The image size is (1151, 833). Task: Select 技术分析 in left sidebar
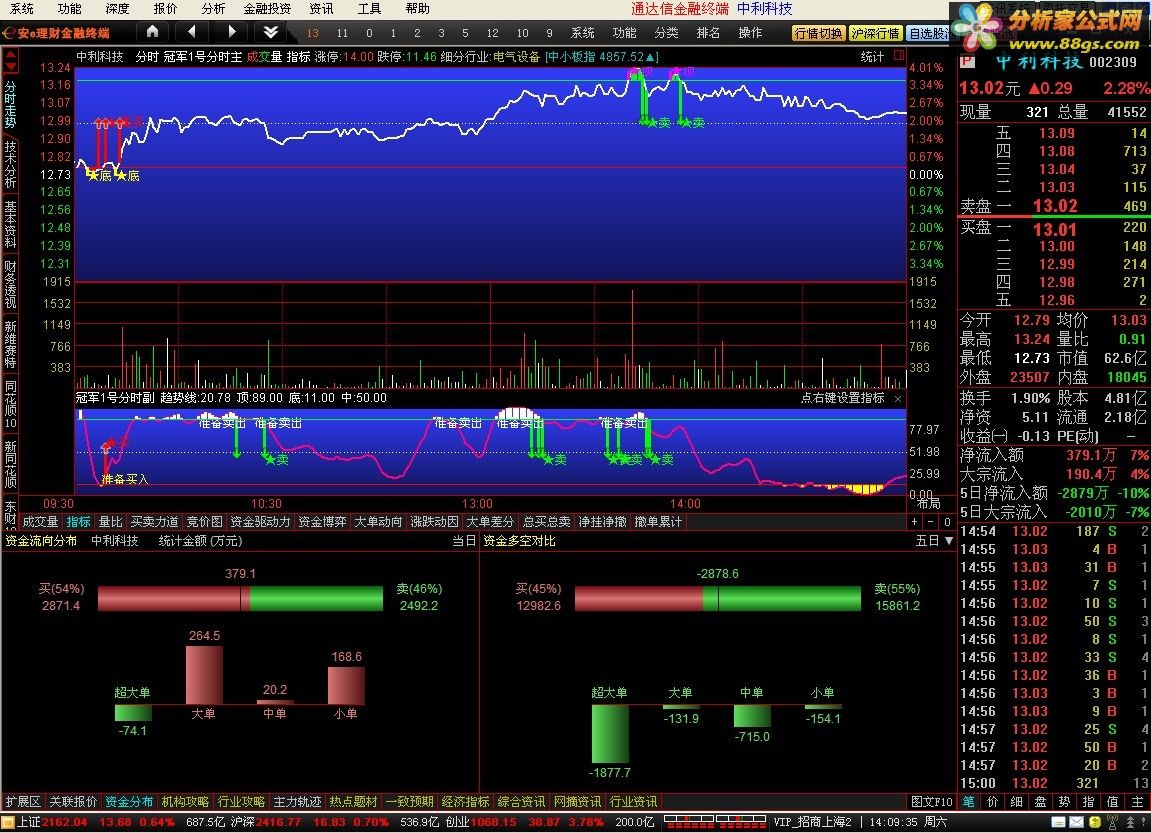pyautogui.click(x=10, y=164)
